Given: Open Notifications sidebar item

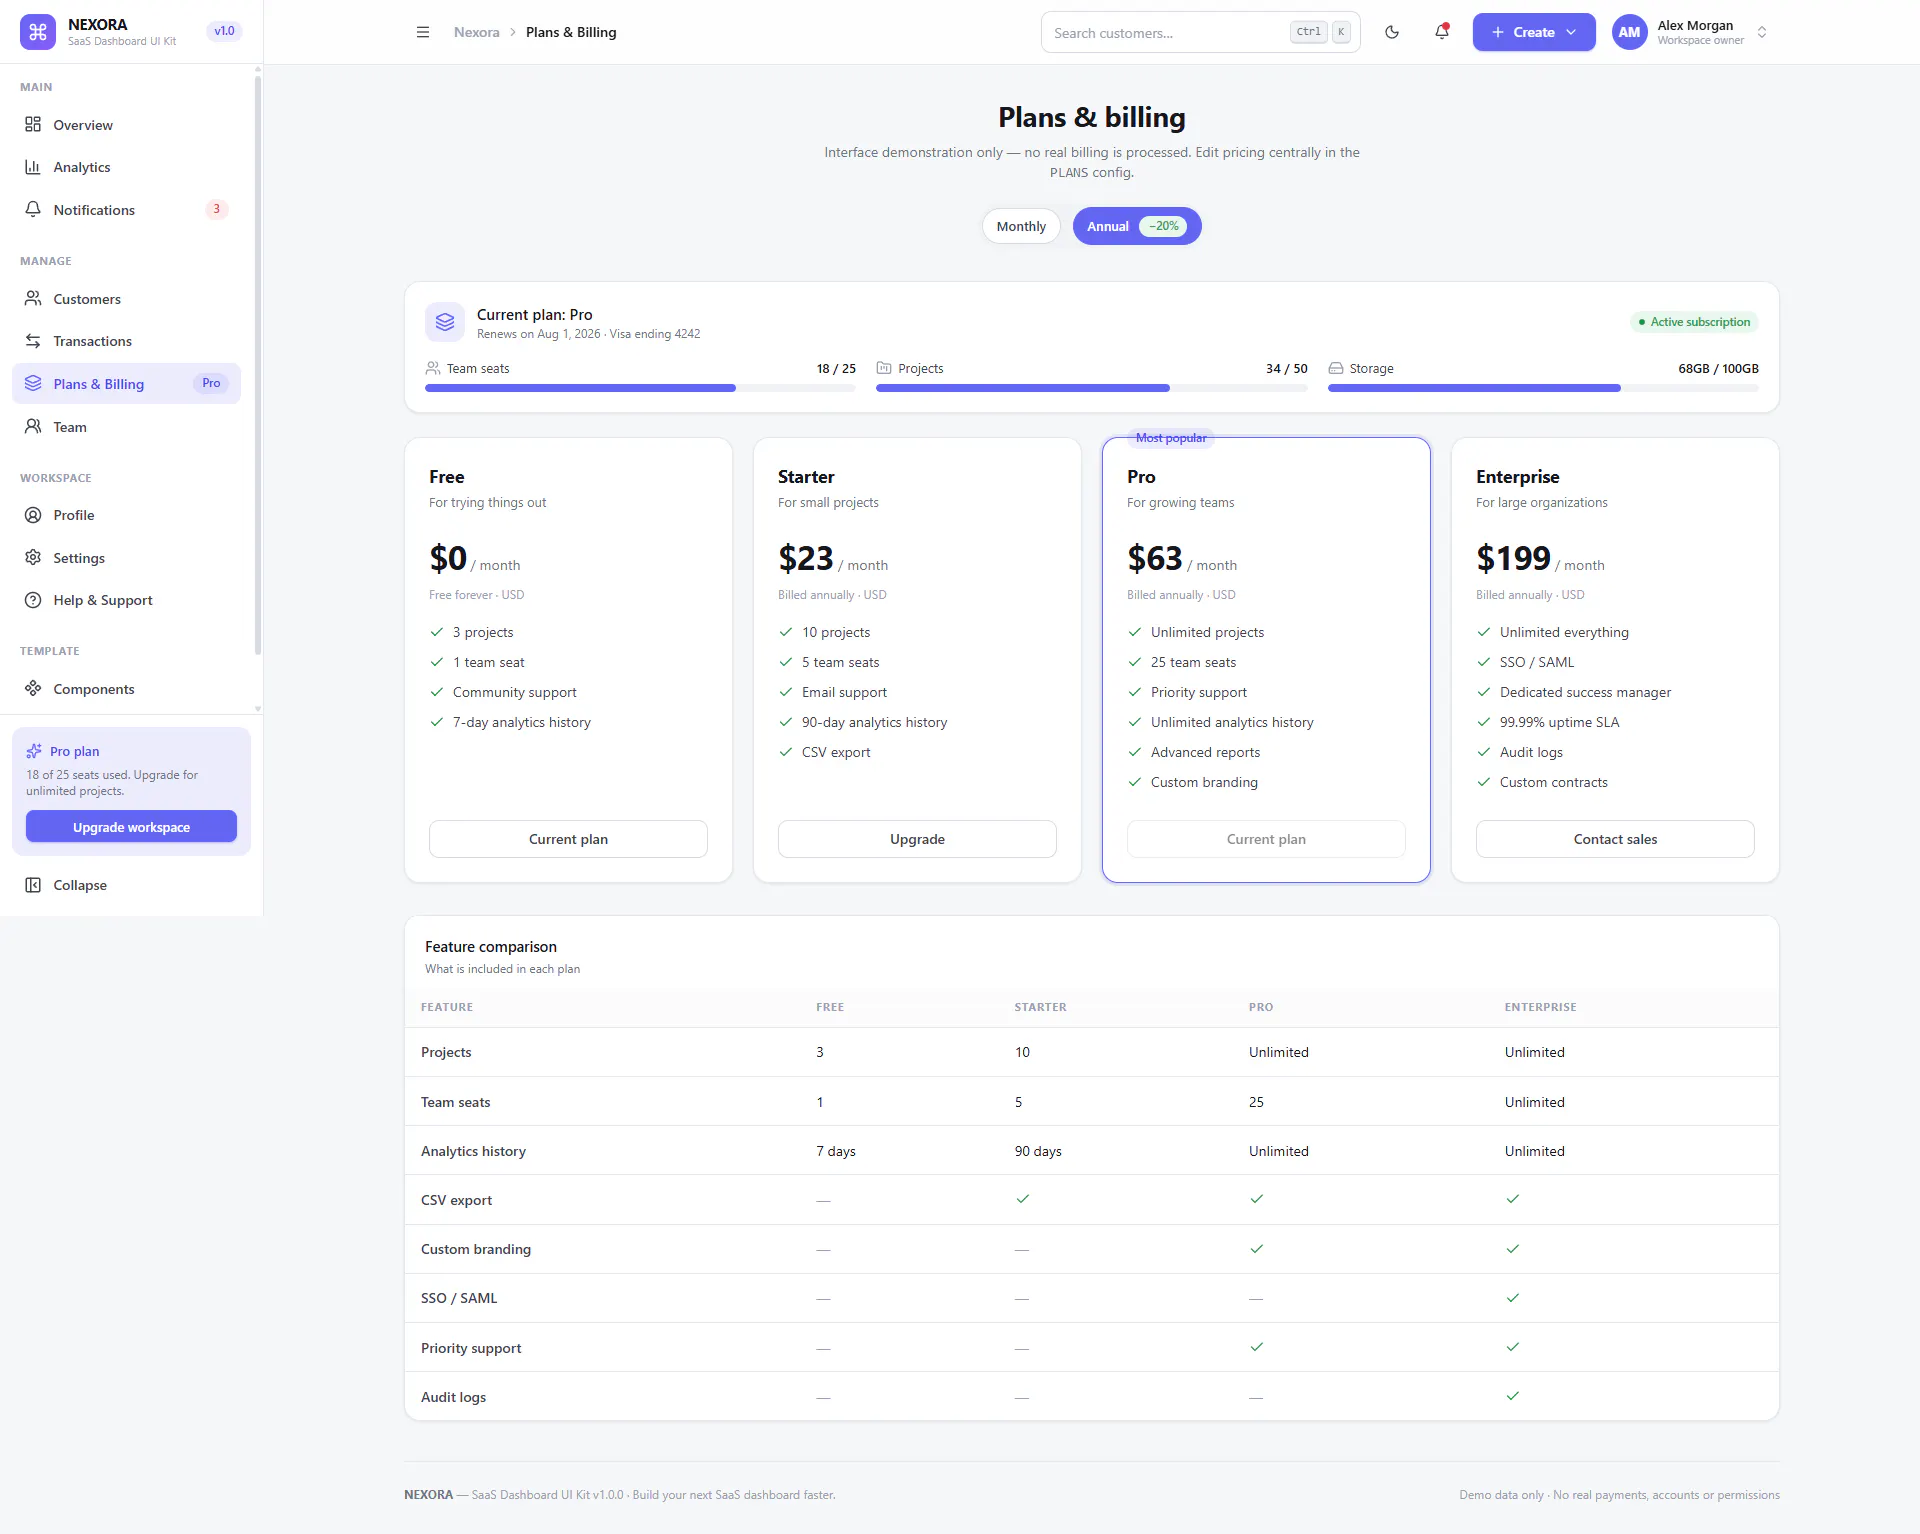Looking at the screenshot, I should [x=126, y=210].
